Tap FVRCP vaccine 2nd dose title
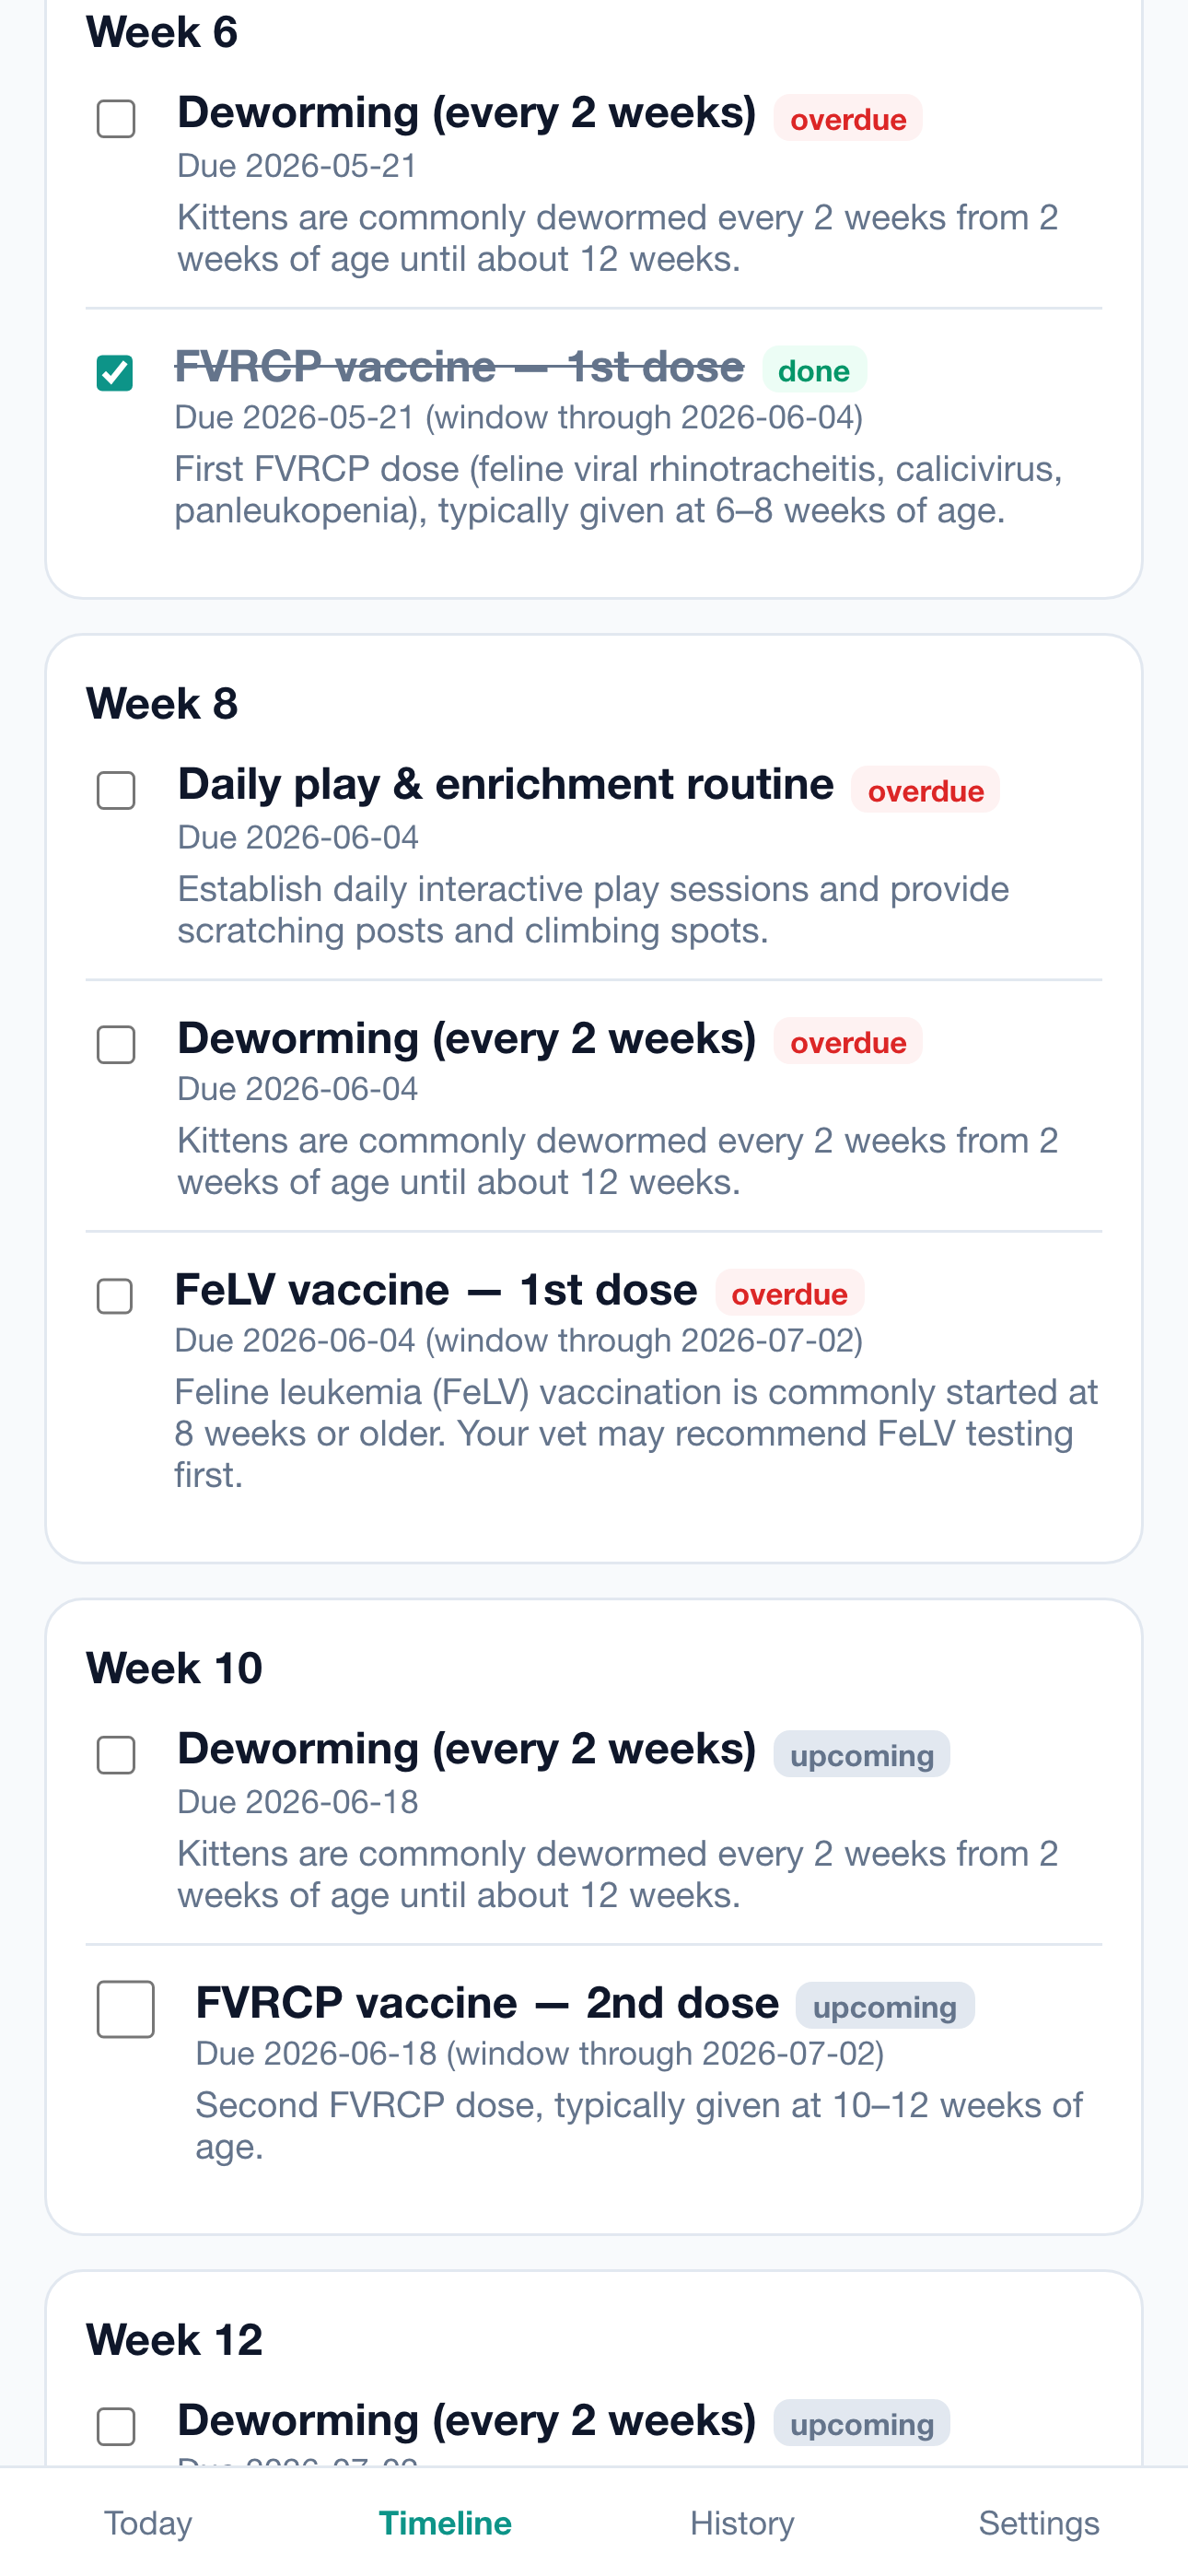The image size is (1188, 2576). point(487,2003)
